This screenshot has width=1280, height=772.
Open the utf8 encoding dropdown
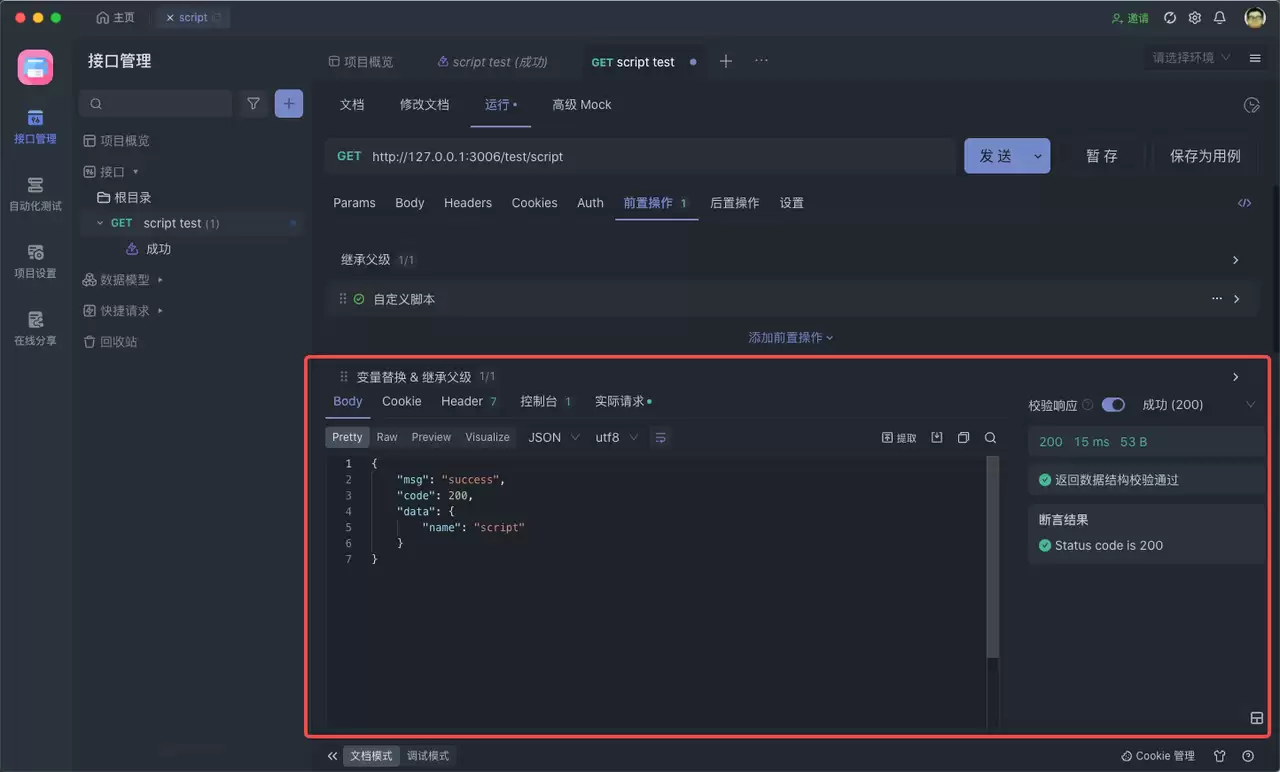coord(616,437)
